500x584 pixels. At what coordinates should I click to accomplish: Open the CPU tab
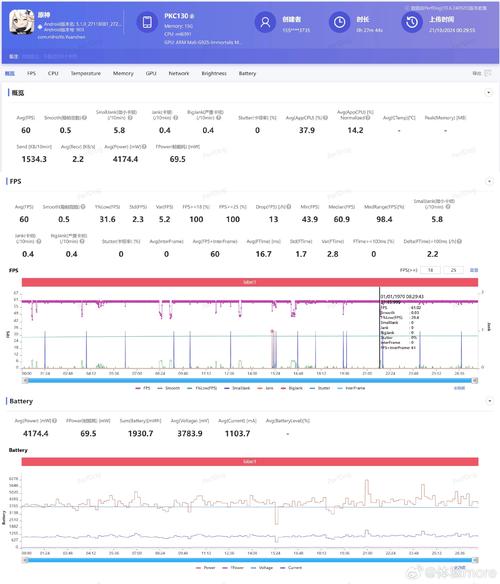tap(53, 73)
